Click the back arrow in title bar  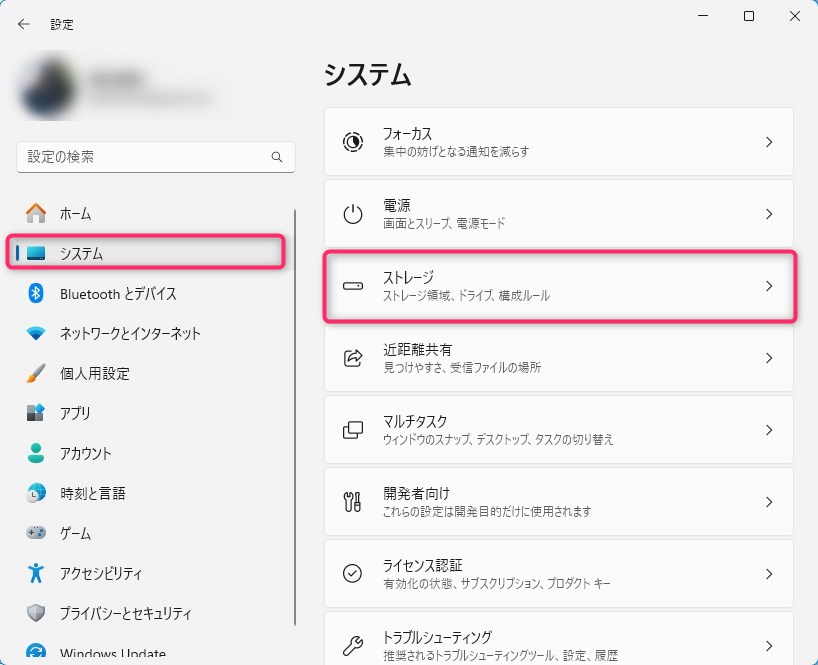pos(24,24)
